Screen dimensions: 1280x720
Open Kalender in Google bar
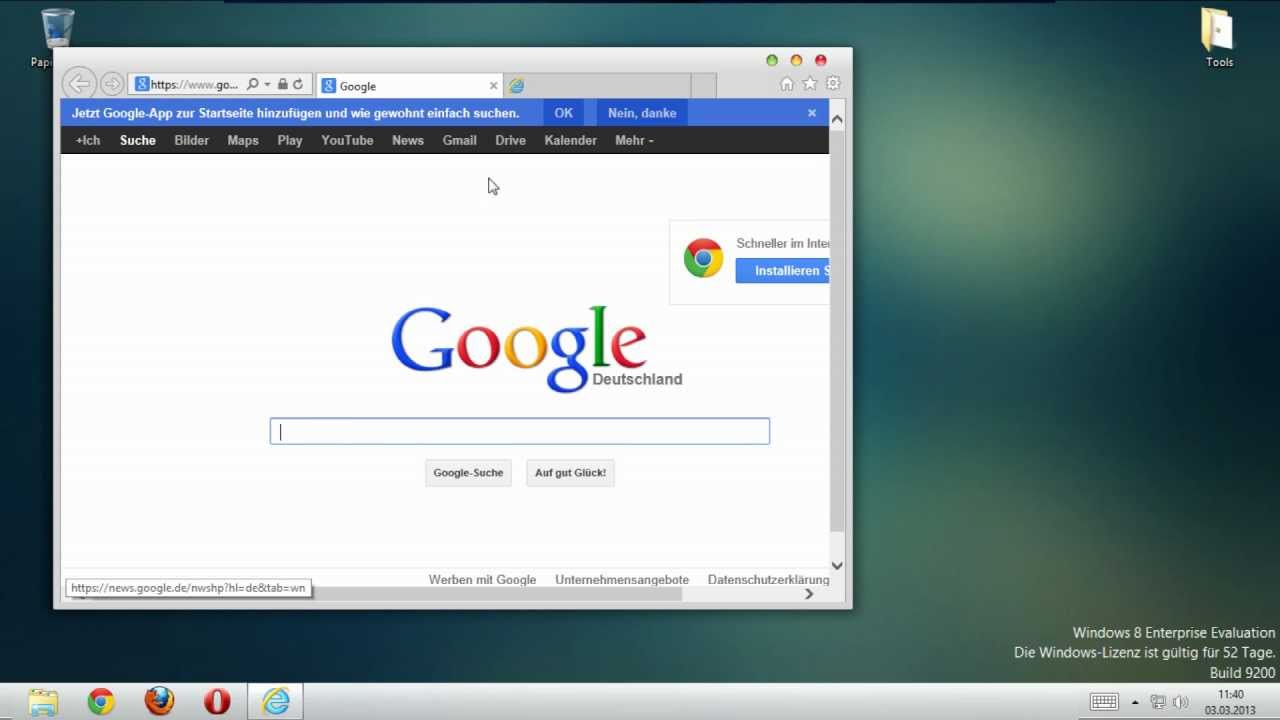[x=571, y=140]
